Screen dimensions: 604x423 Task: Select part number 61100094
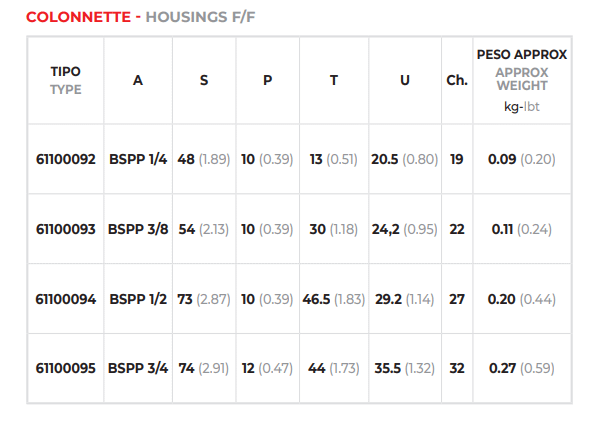coord(65,299)
